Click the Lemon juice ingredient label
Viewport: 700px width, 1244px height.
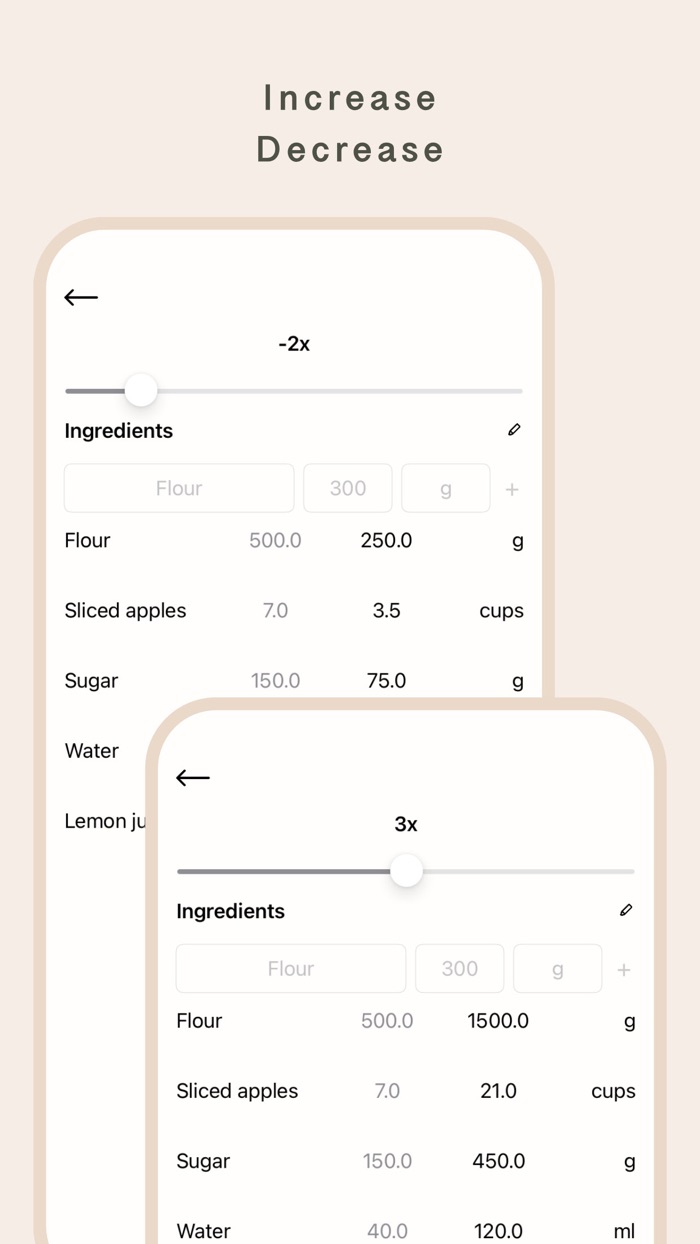point(104,820)
